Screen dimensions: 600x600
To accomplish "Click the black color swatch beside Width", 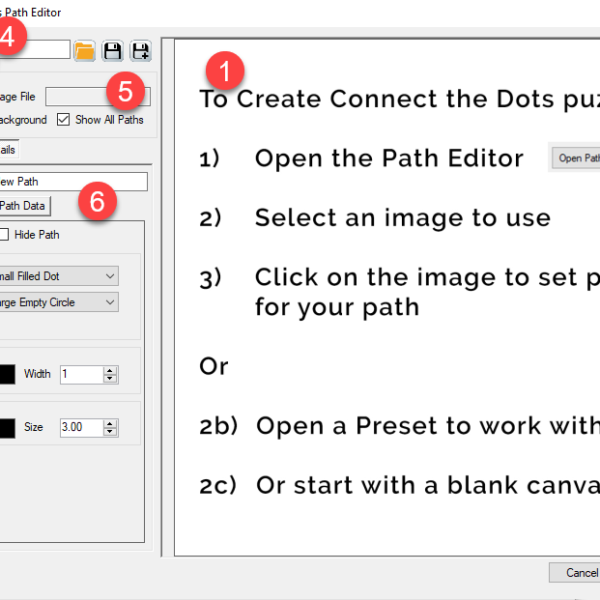I will [x=5, y=374].
